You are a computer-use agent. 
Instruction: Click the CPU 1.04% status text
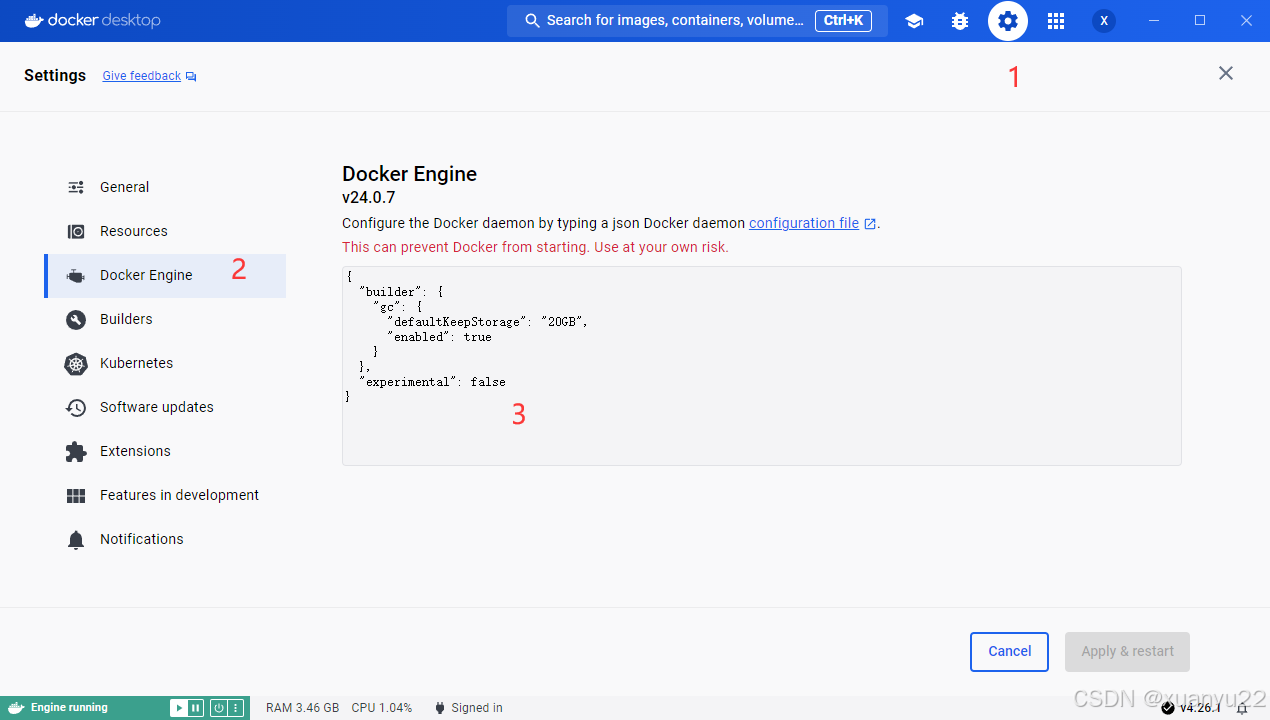382,708
